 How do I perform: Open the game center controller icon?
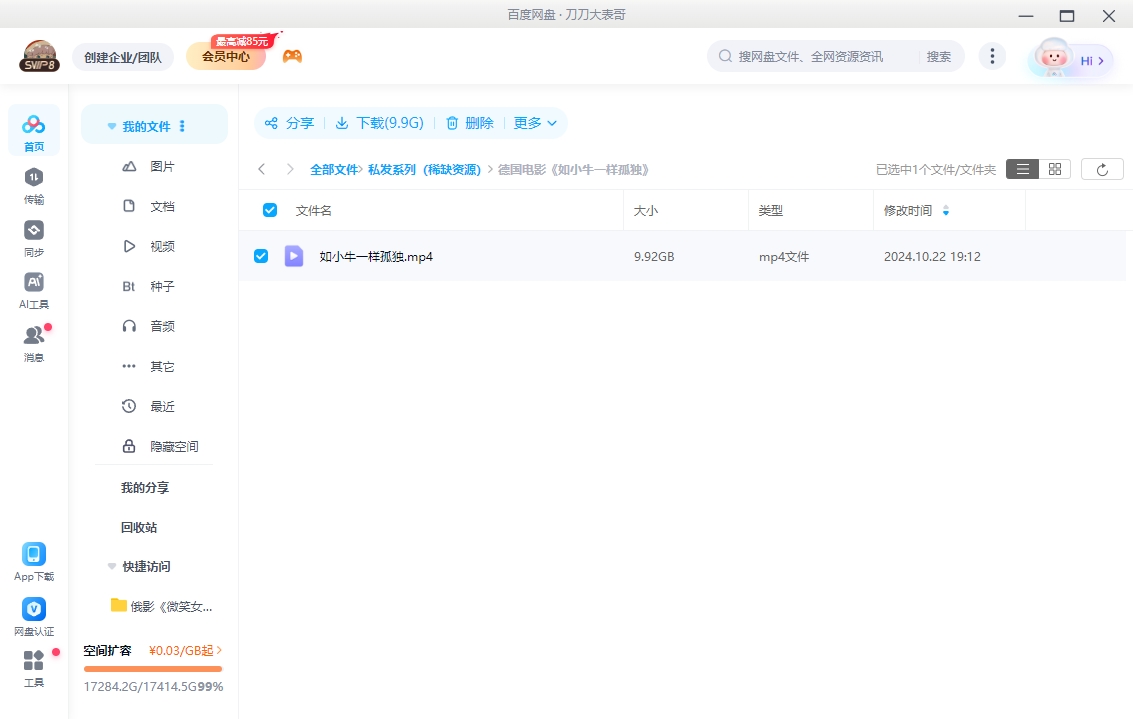tap(291, 55)
